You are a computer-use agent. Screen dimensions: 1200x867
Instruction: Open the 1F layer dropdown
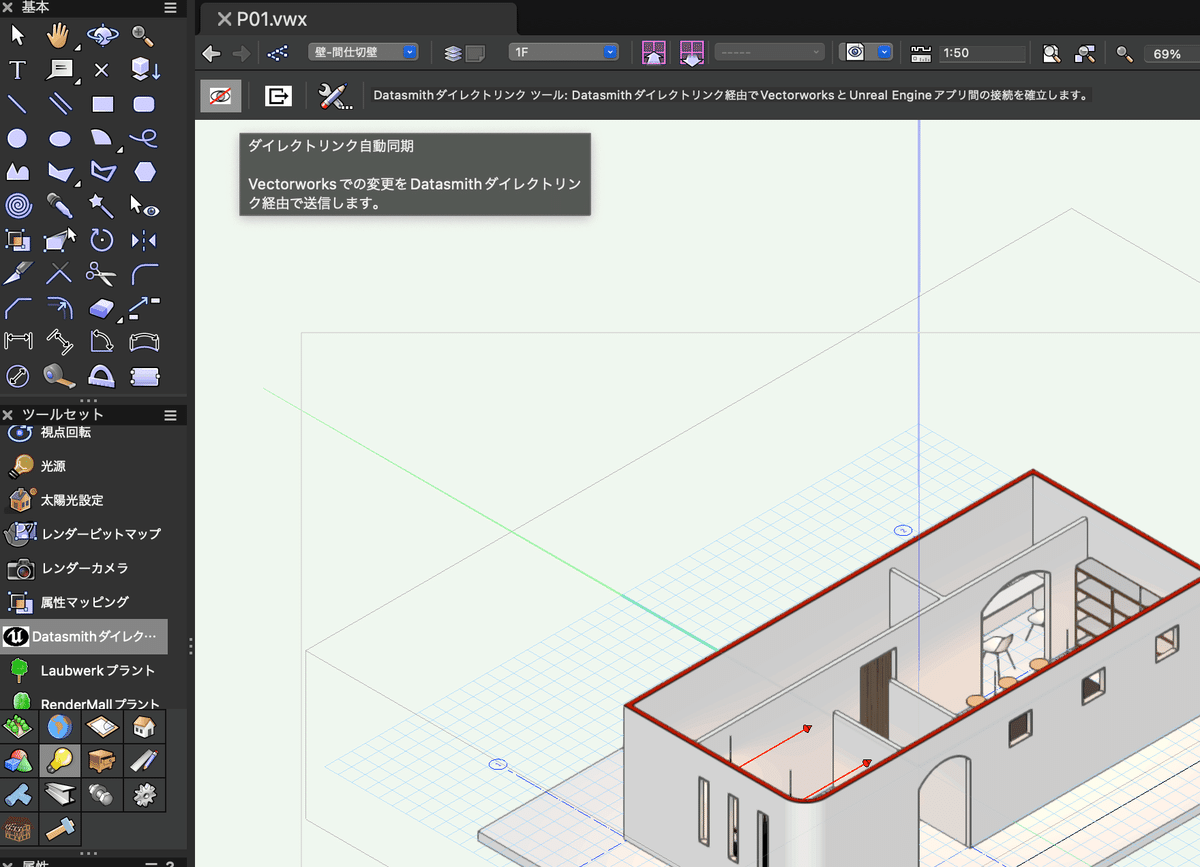coord(563,53)
